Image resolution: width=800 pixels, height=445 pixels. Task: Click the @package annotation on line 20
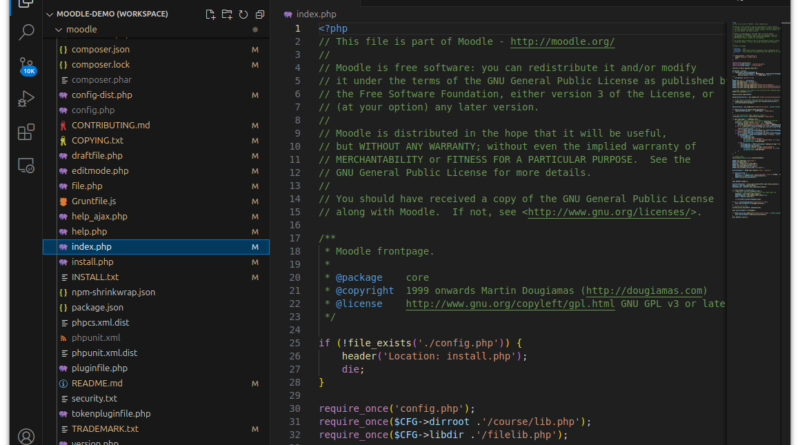click(x=359, y=278)
